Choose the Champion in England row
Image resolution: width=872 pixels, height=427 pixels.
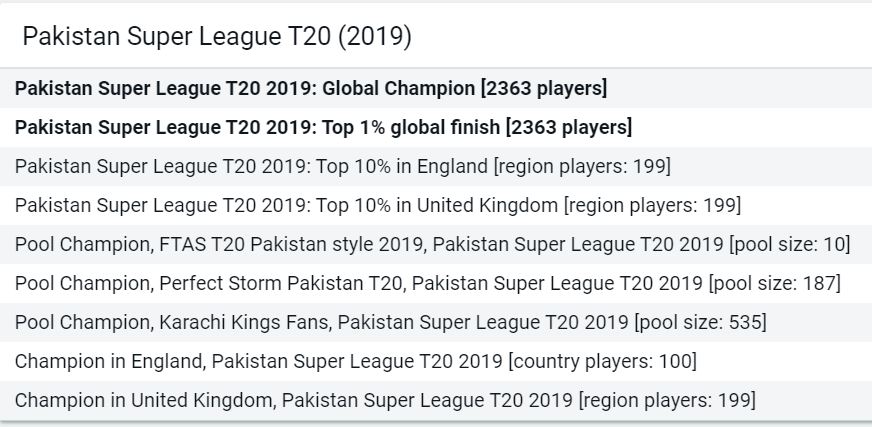[436, 361]
